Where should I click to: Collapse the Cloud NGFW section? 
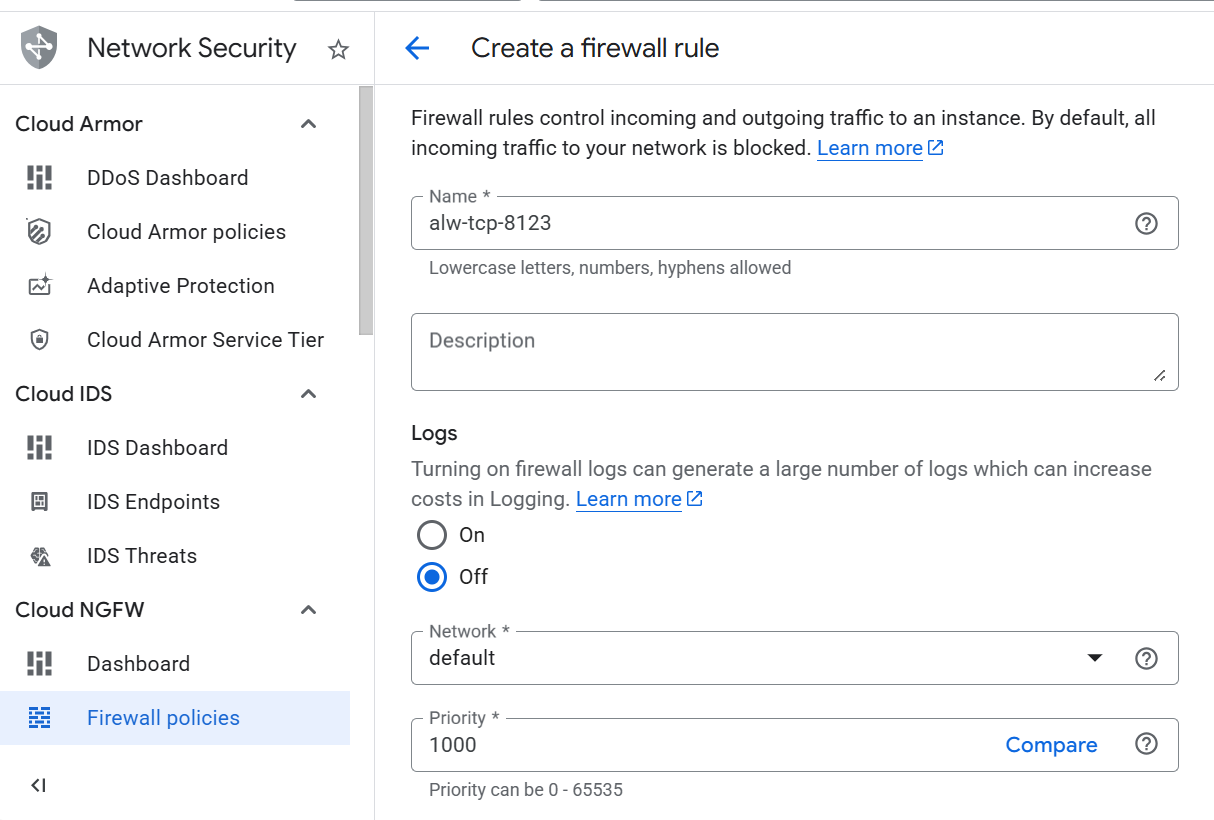(x=308, y=609)
